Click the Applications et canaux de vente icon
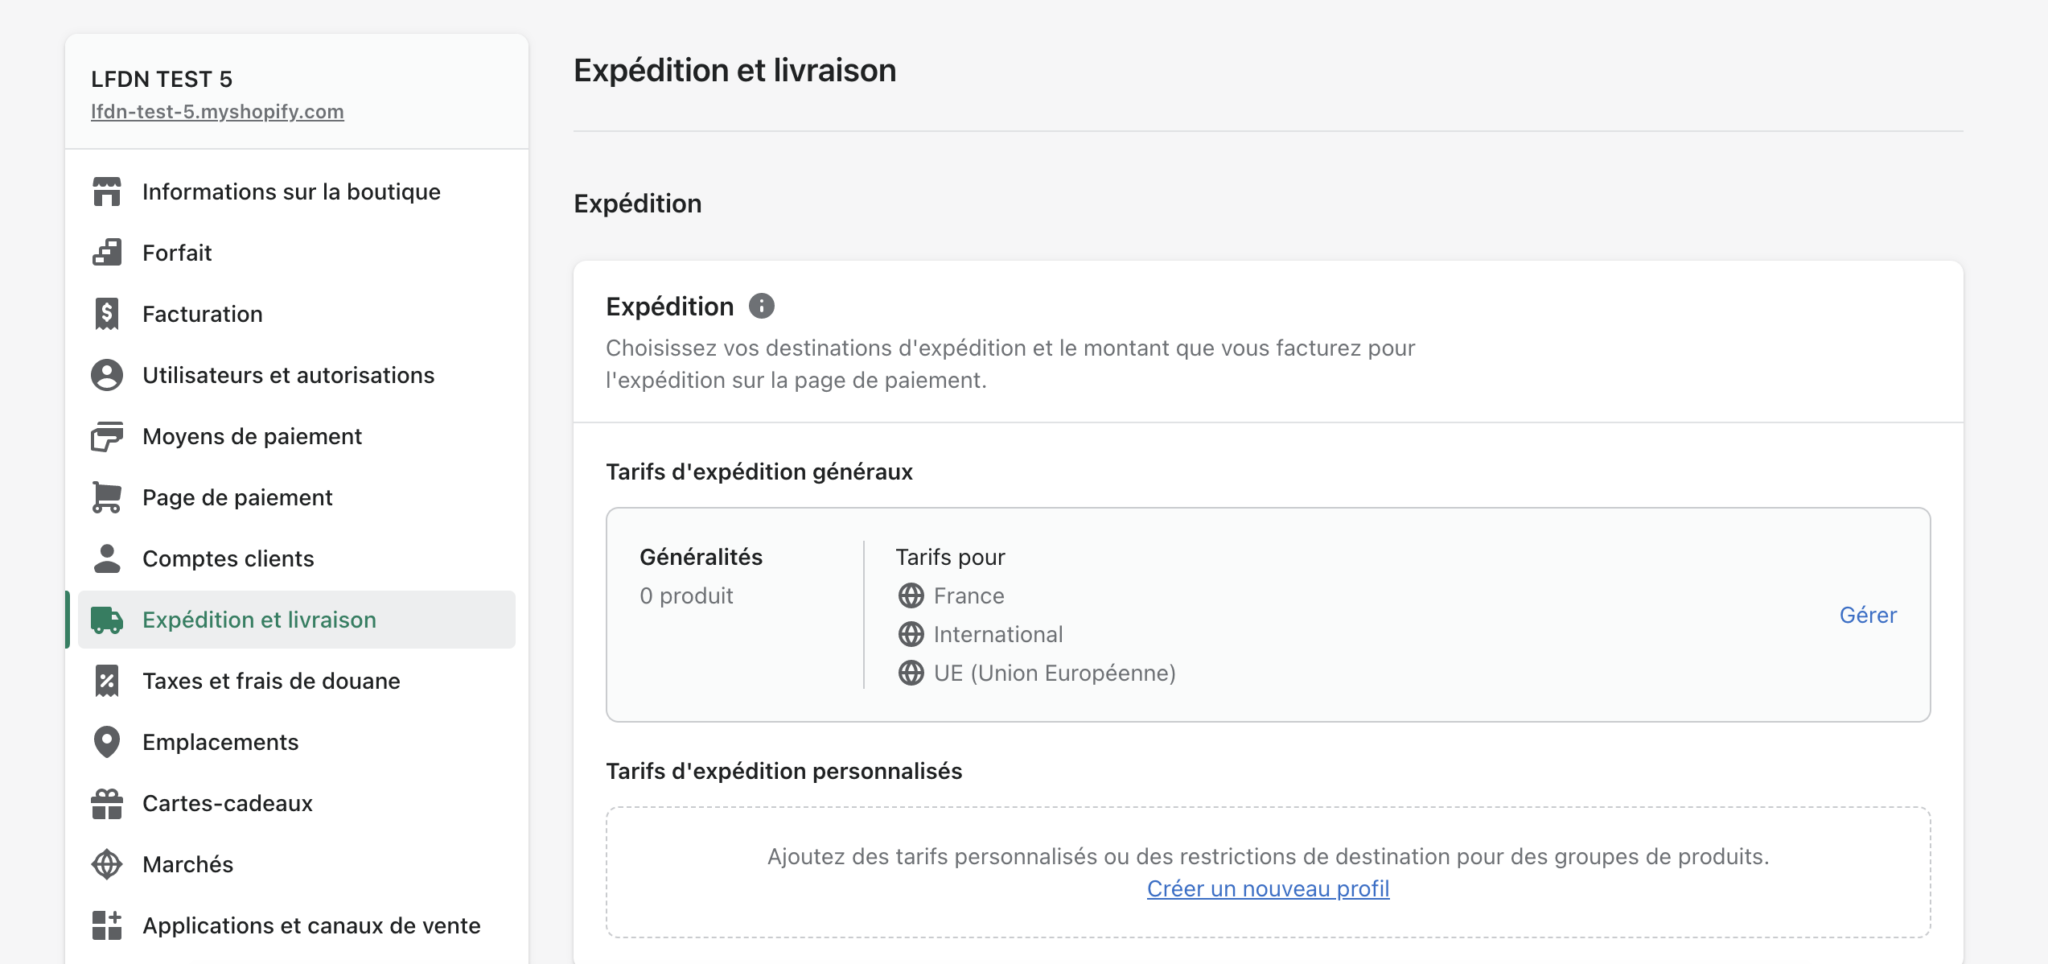2048x964 pixels. (107, 925)
